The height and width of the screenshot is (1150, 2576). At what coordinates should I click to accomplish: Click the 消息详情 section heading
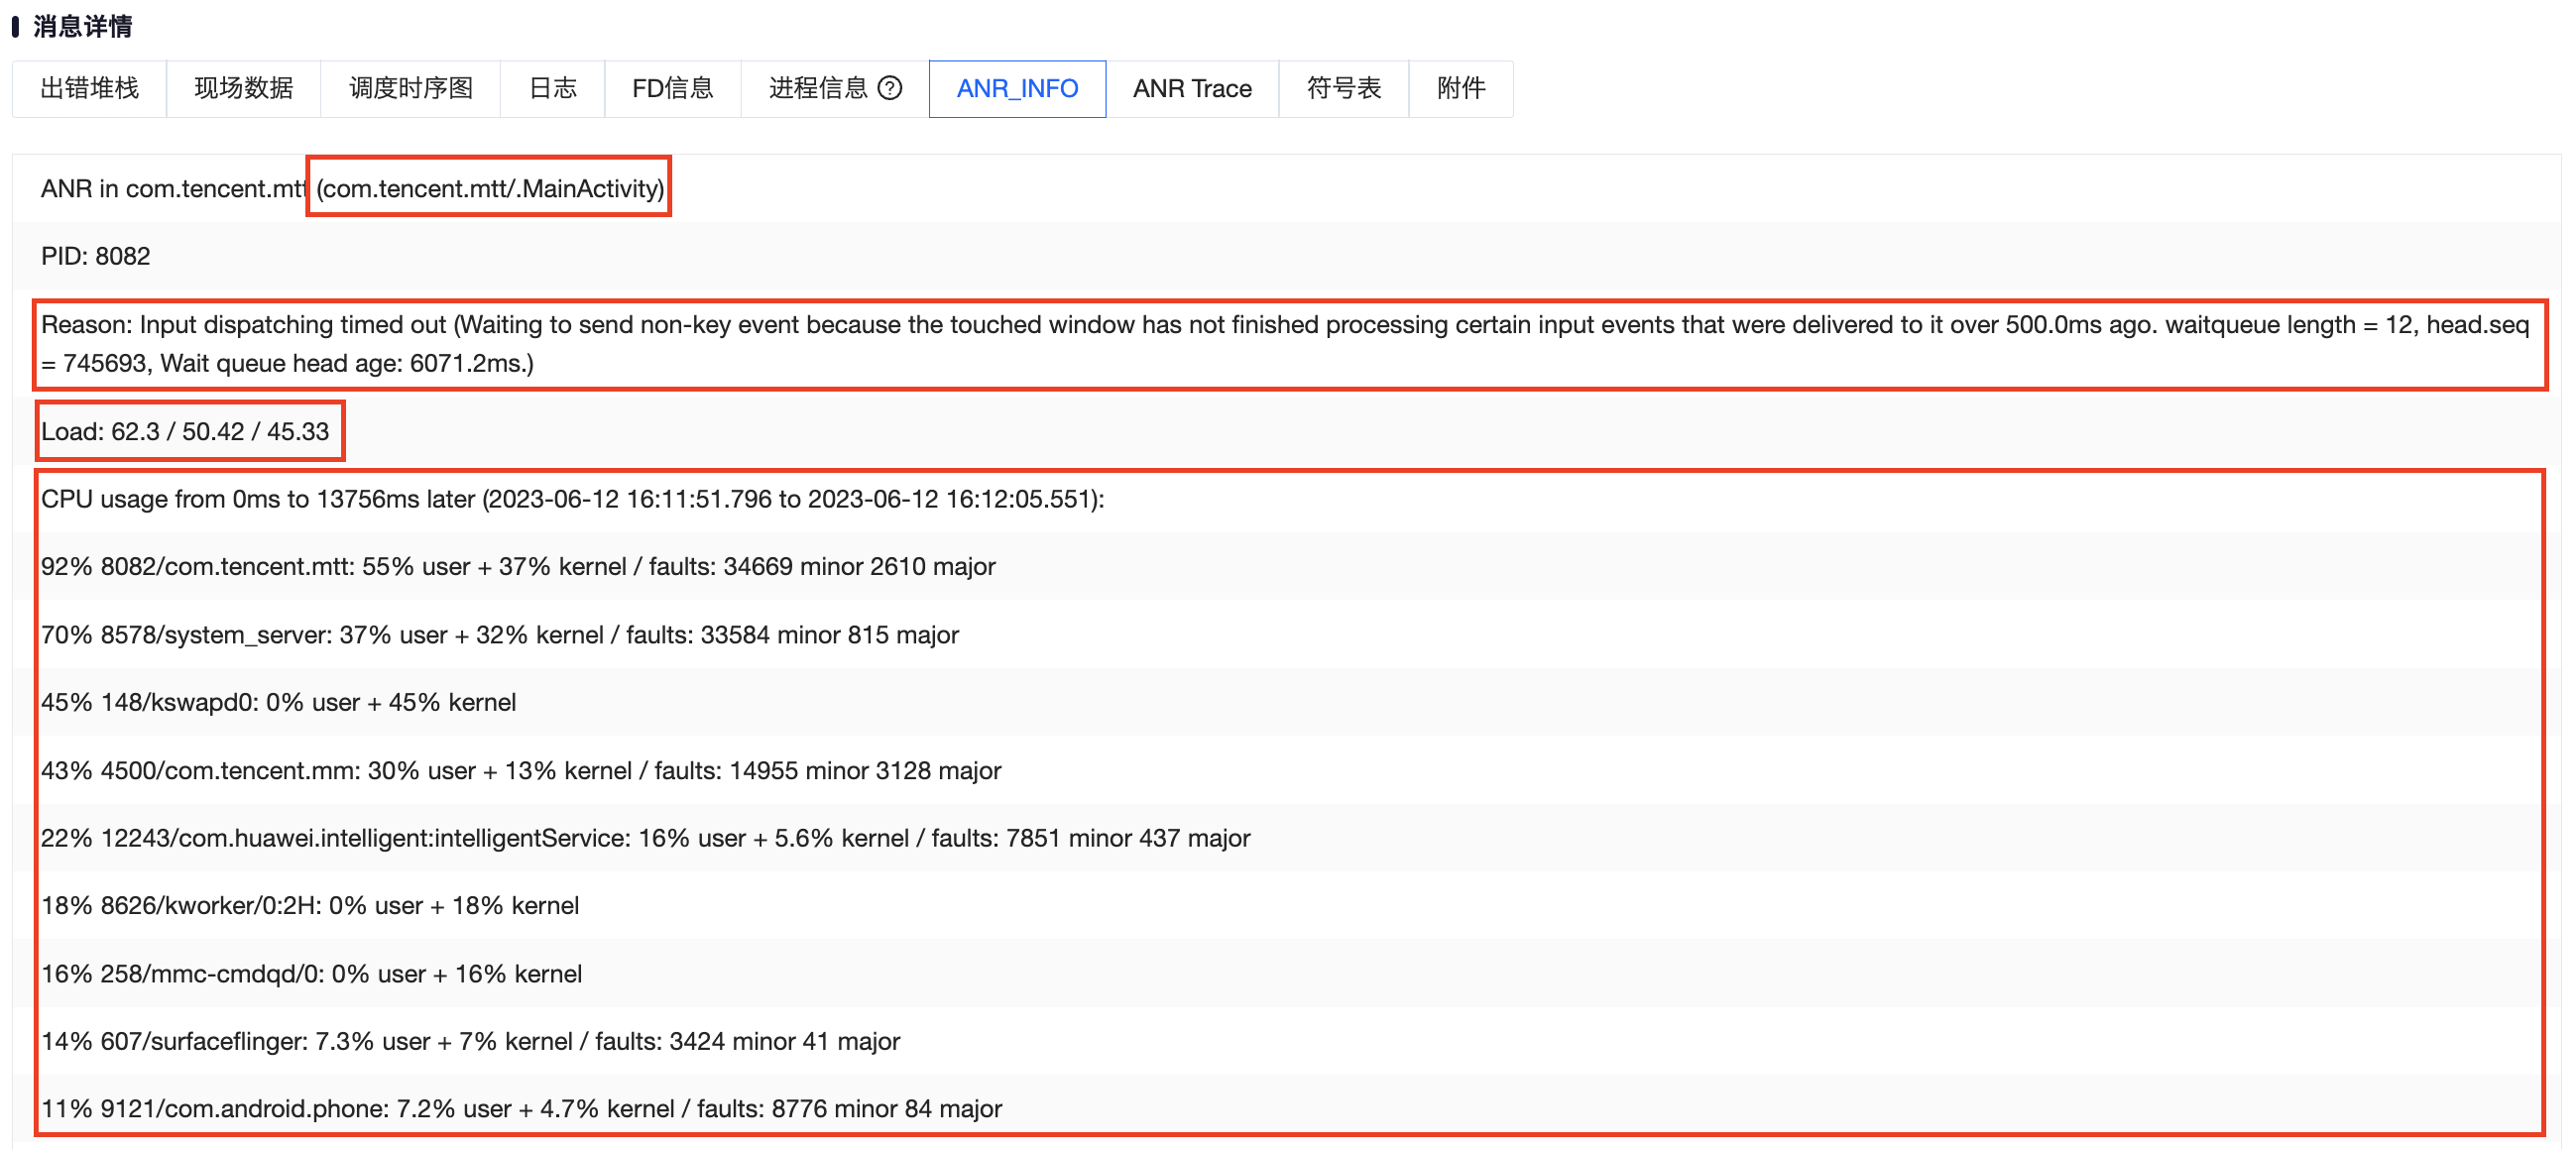[82, 26]
